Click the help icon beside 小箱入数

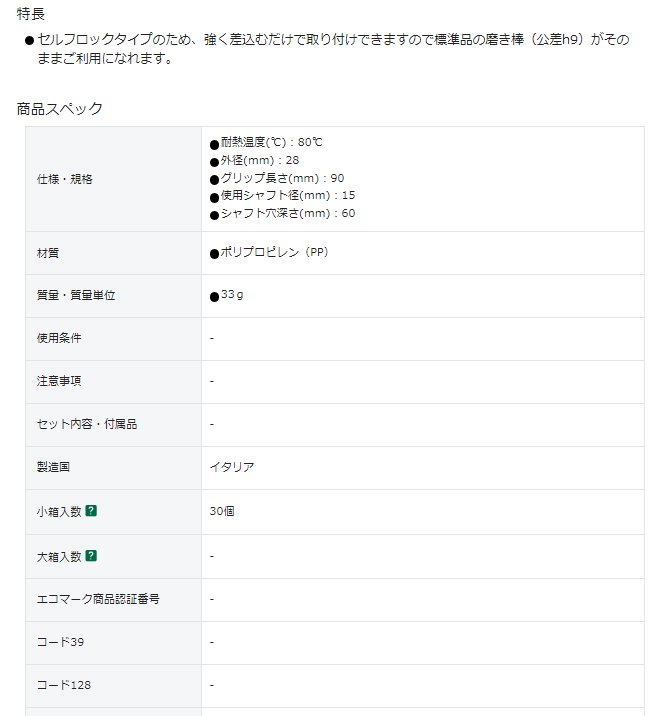point(91,511)
